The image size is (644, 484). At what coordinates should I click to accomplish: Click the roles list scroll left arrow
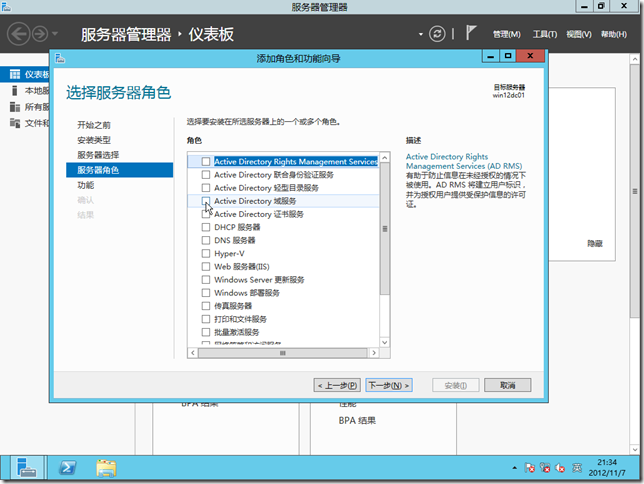(193, 353)
